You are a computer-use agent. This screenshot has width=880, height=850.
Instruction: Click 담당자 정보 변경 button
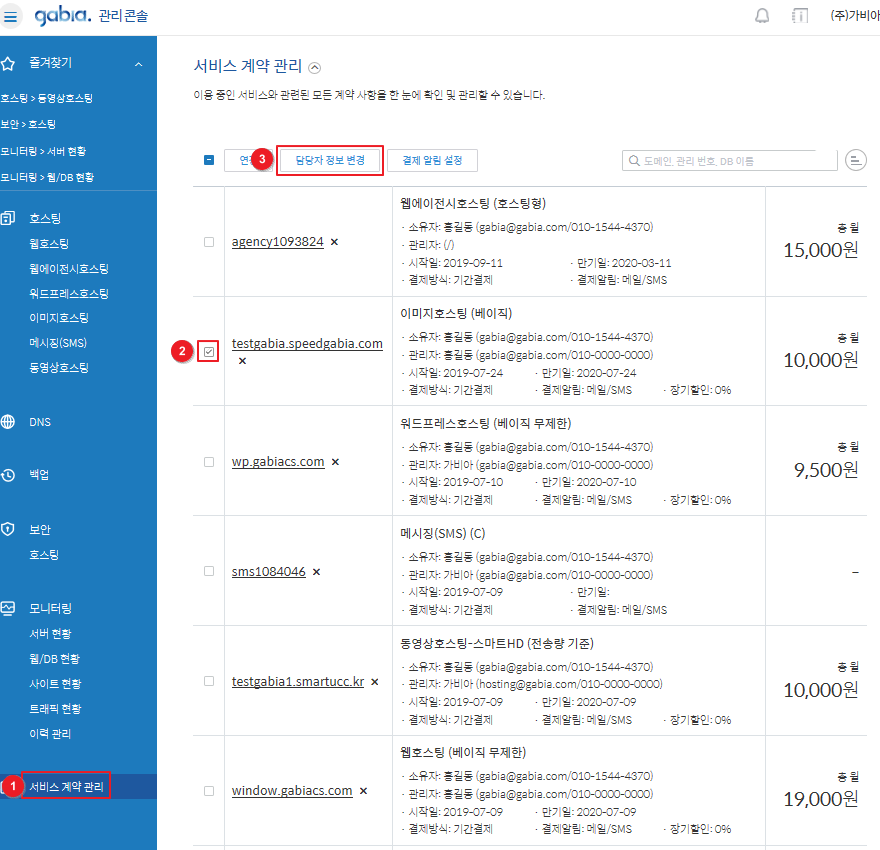coord(330,160)
